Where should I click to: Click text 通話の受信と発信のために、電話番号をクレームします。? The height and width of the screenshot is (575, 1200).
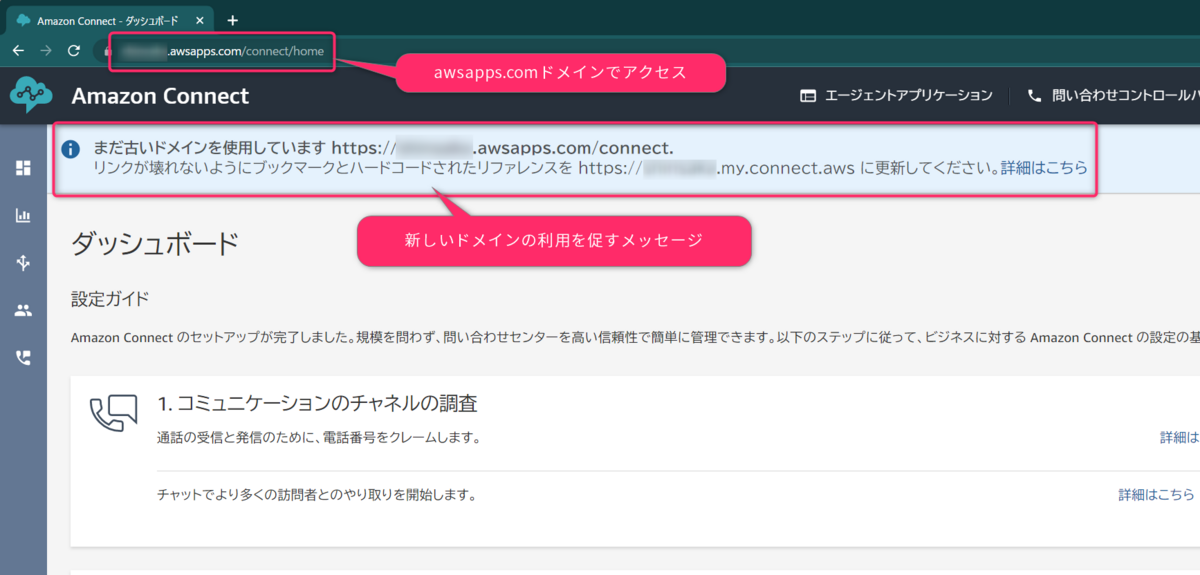(319, 437)
